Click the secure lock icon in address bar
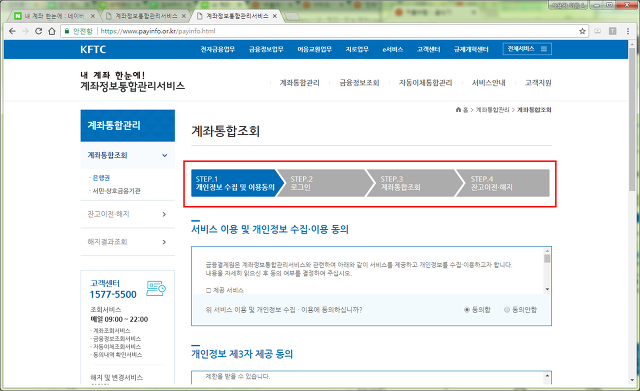Viewport: 640px width, 391px height. coord(67,31)
